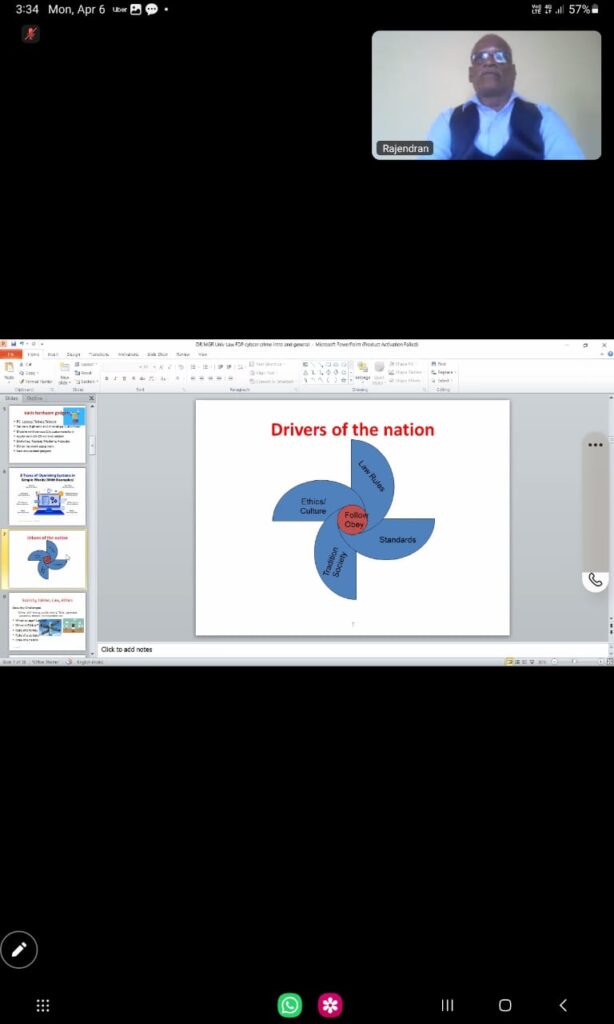Tap the three-dots more options handle
The width and height of the screenshot is (614, 1024).
tap(596, 445)
